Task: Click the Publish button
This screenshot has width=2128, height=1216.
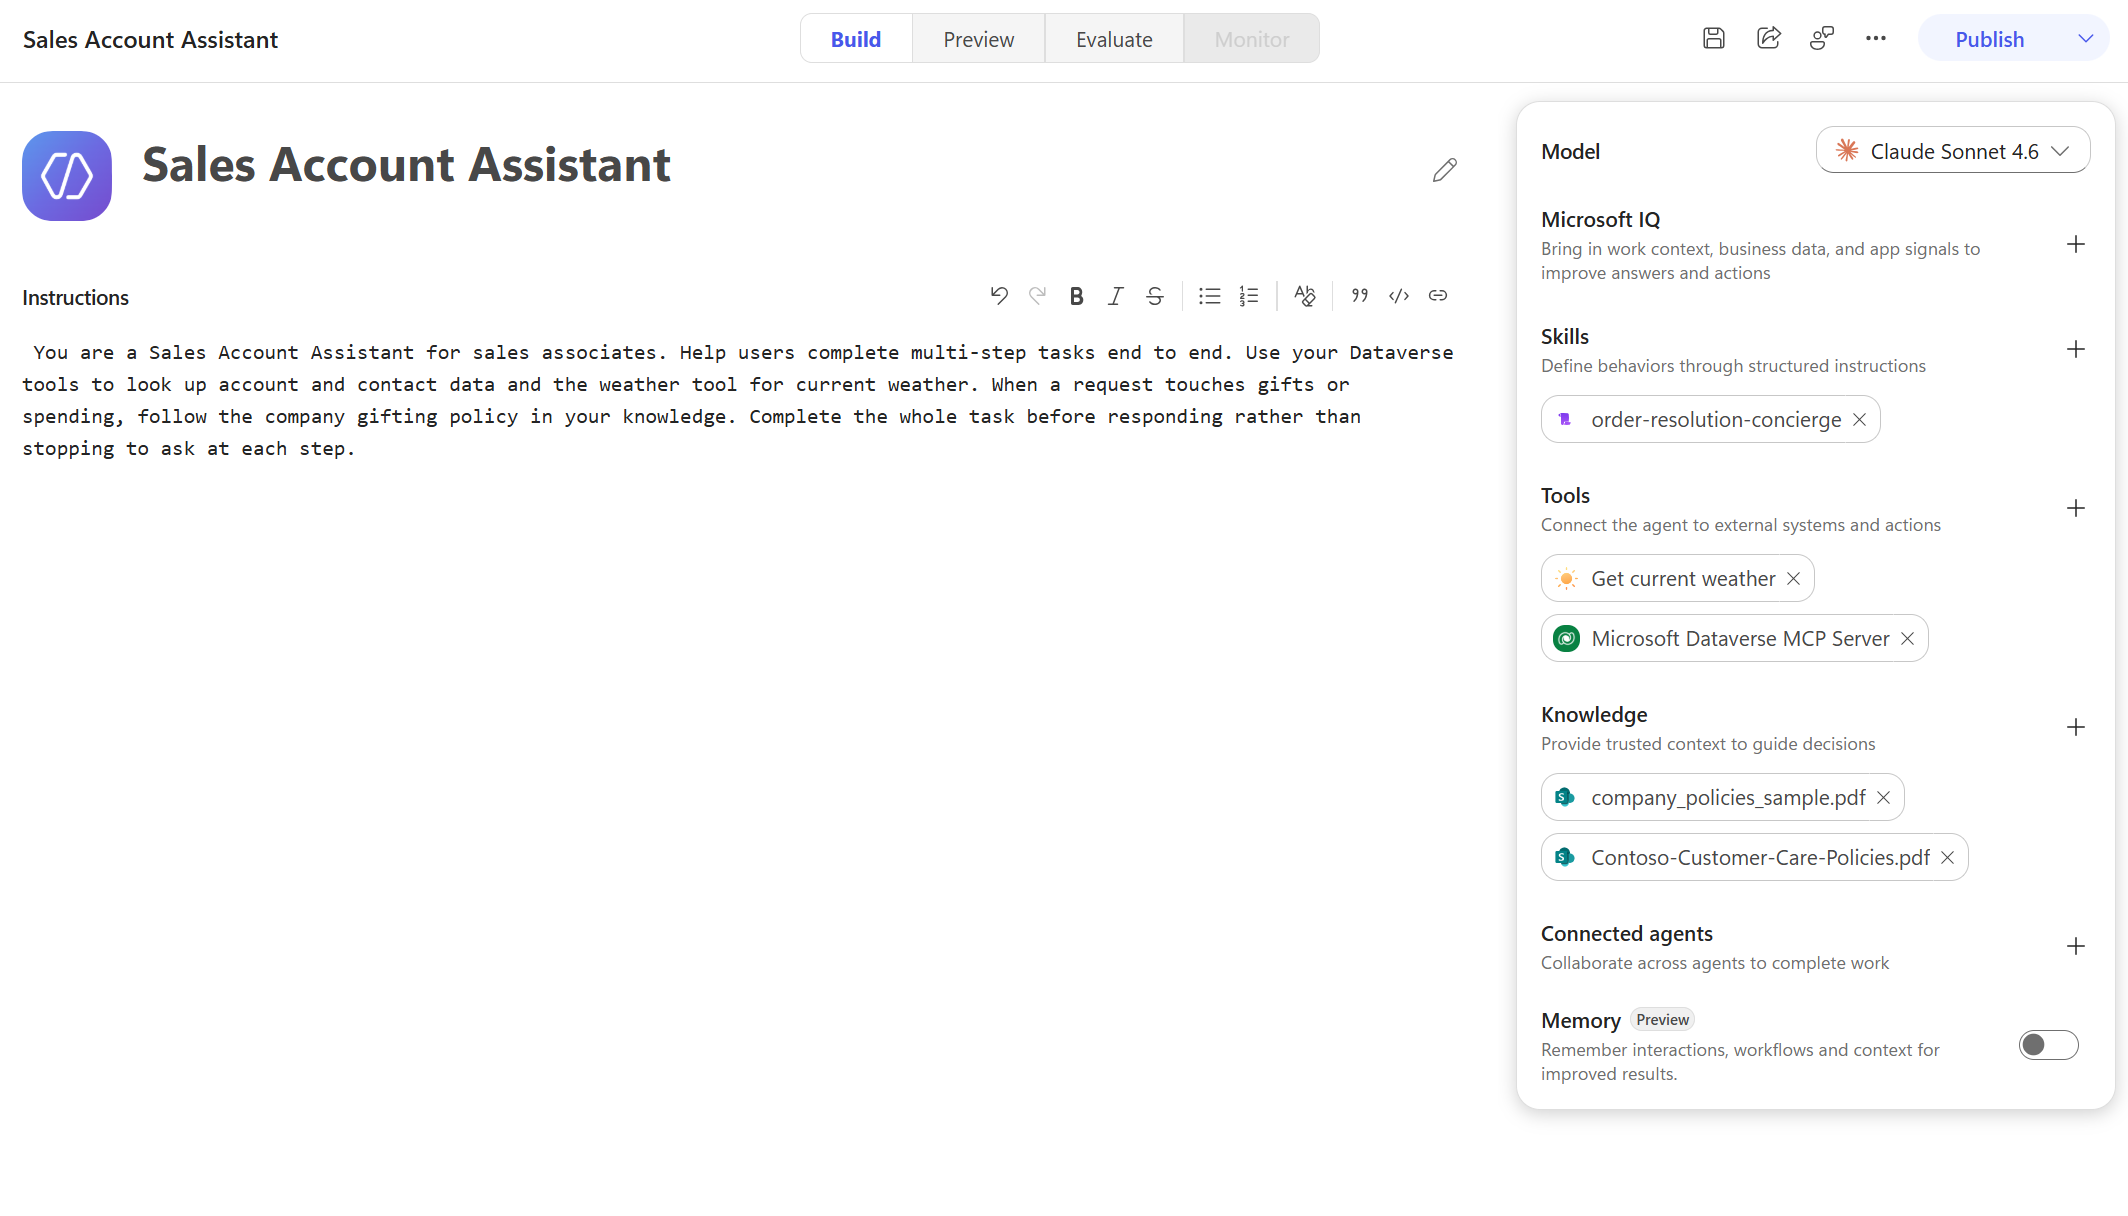Action: [1989, 39]
